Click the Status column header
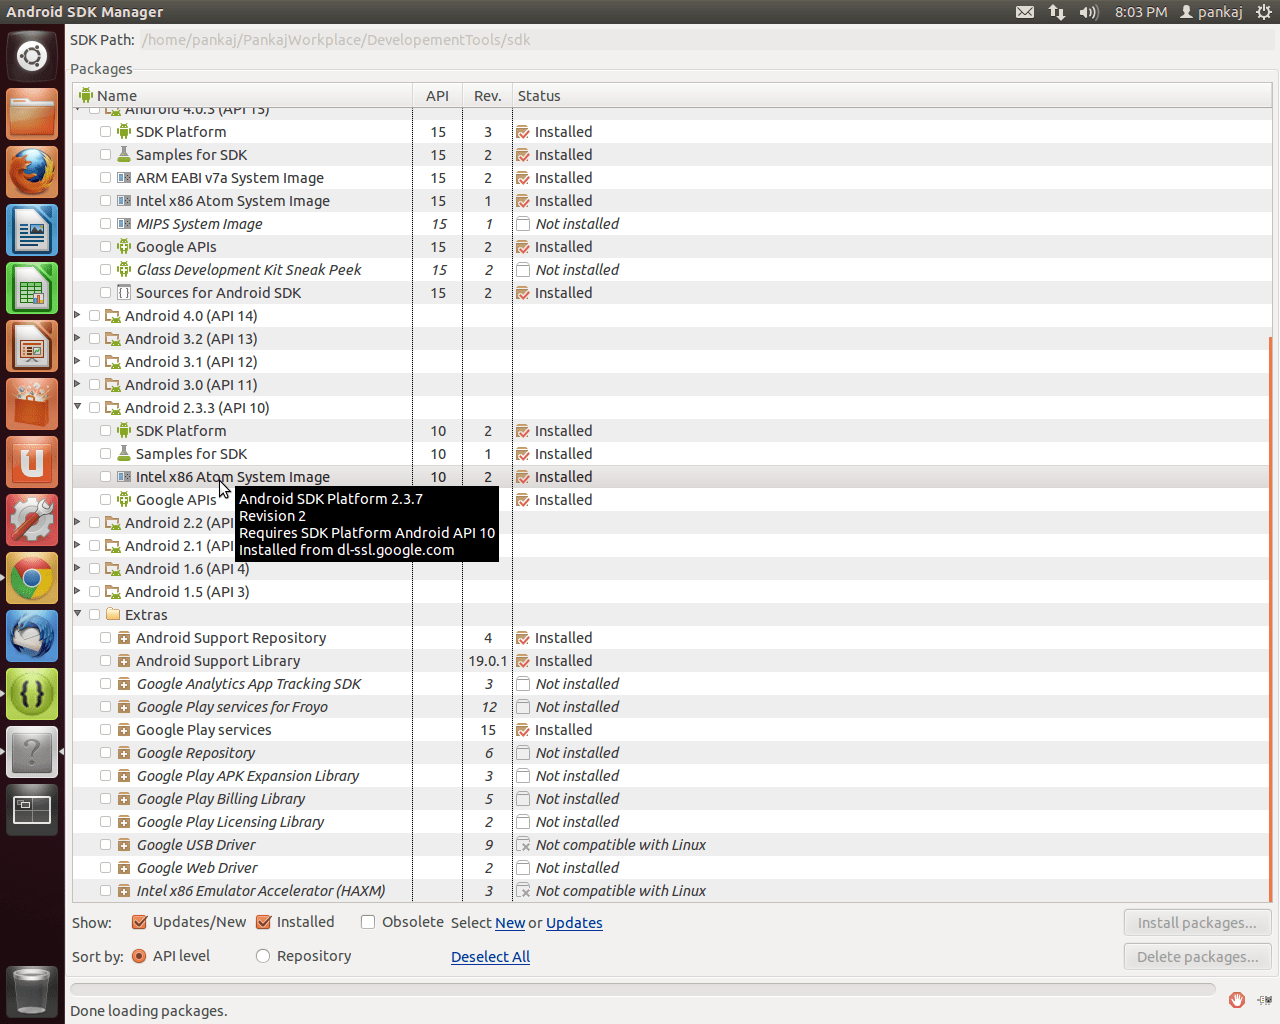Screen dimensions: 1280x1024 [x=890, y=95]
